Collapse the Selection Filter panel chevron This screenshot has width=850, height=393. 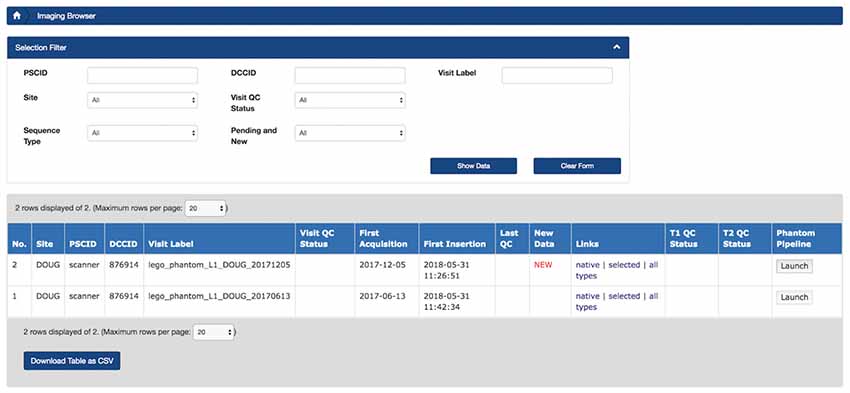[x=616, y=48]
